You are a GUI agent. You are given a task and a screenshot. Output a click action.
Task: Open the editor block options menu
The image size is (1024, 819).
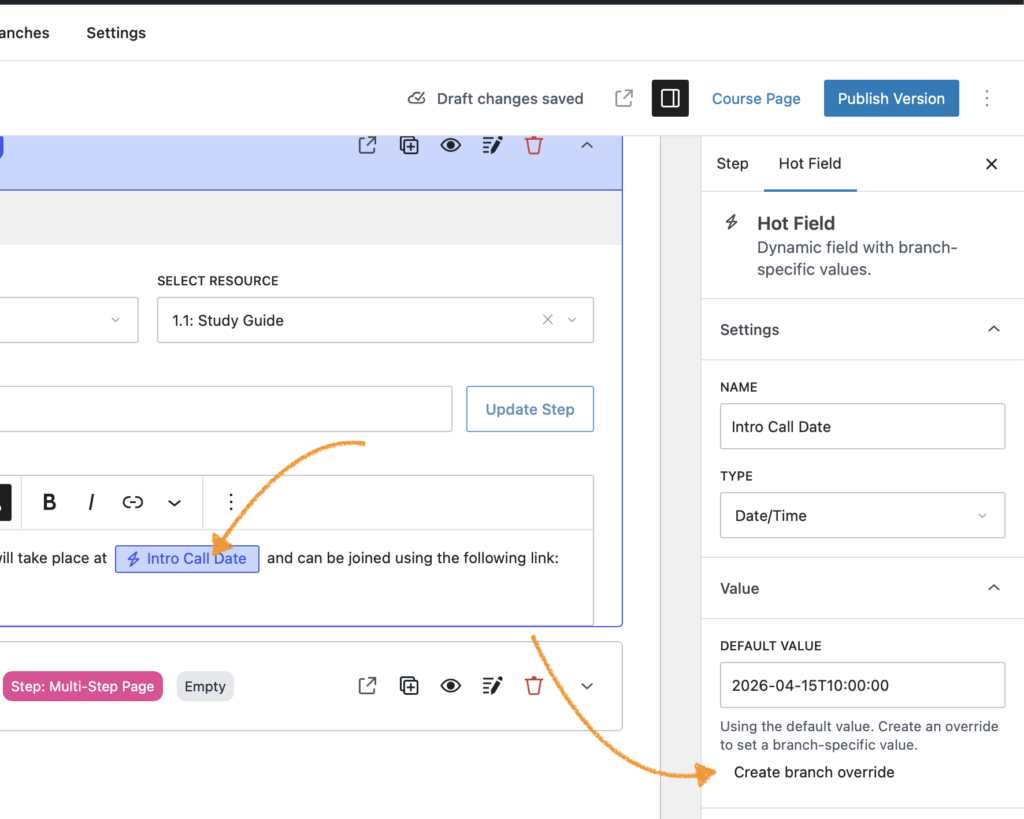(x=231, y=502)
